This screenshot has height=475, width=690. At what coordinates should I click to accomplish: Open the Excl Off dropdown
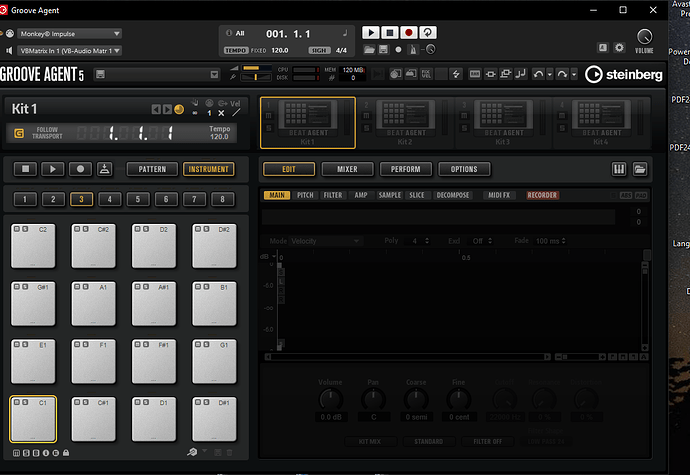(x=481, y=241)
